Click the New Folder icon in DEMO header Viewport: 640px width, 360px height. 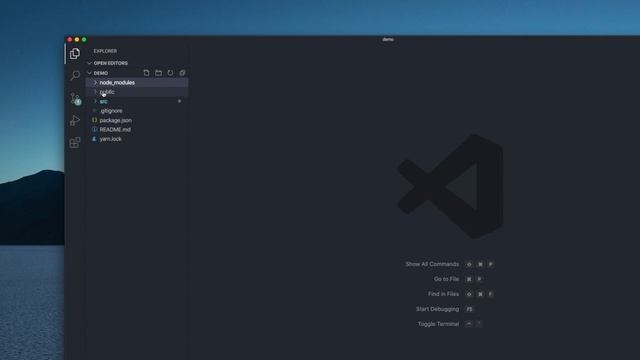coord(158,73)
